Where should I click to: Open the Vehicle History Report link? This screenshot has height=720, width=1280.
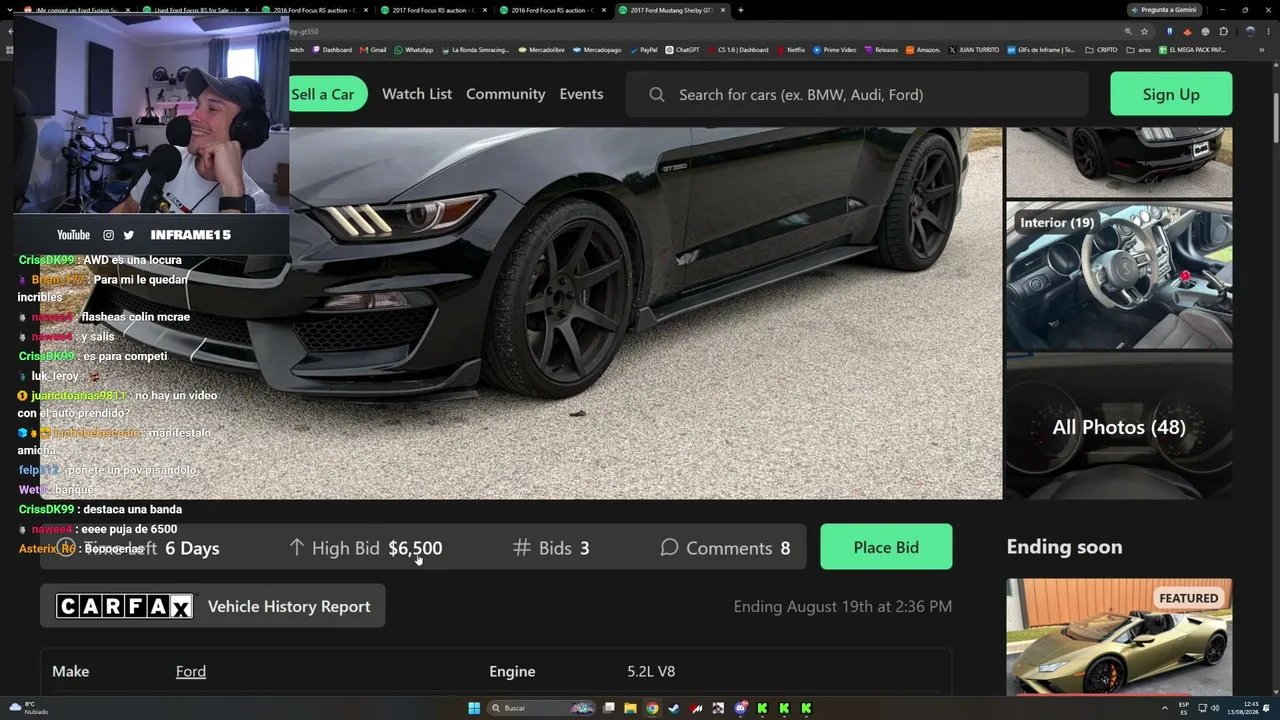click(289, 606)
